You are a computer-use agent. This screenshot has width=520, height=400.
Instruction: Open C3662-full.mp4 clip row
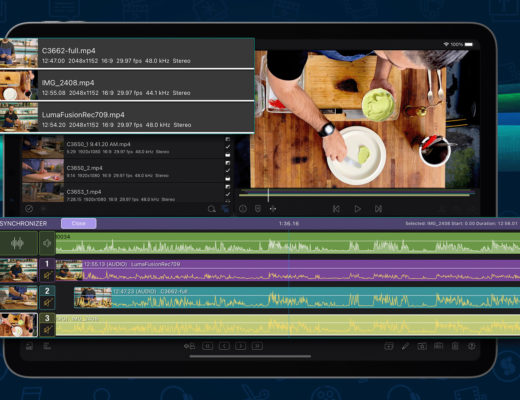click(127, 53)
